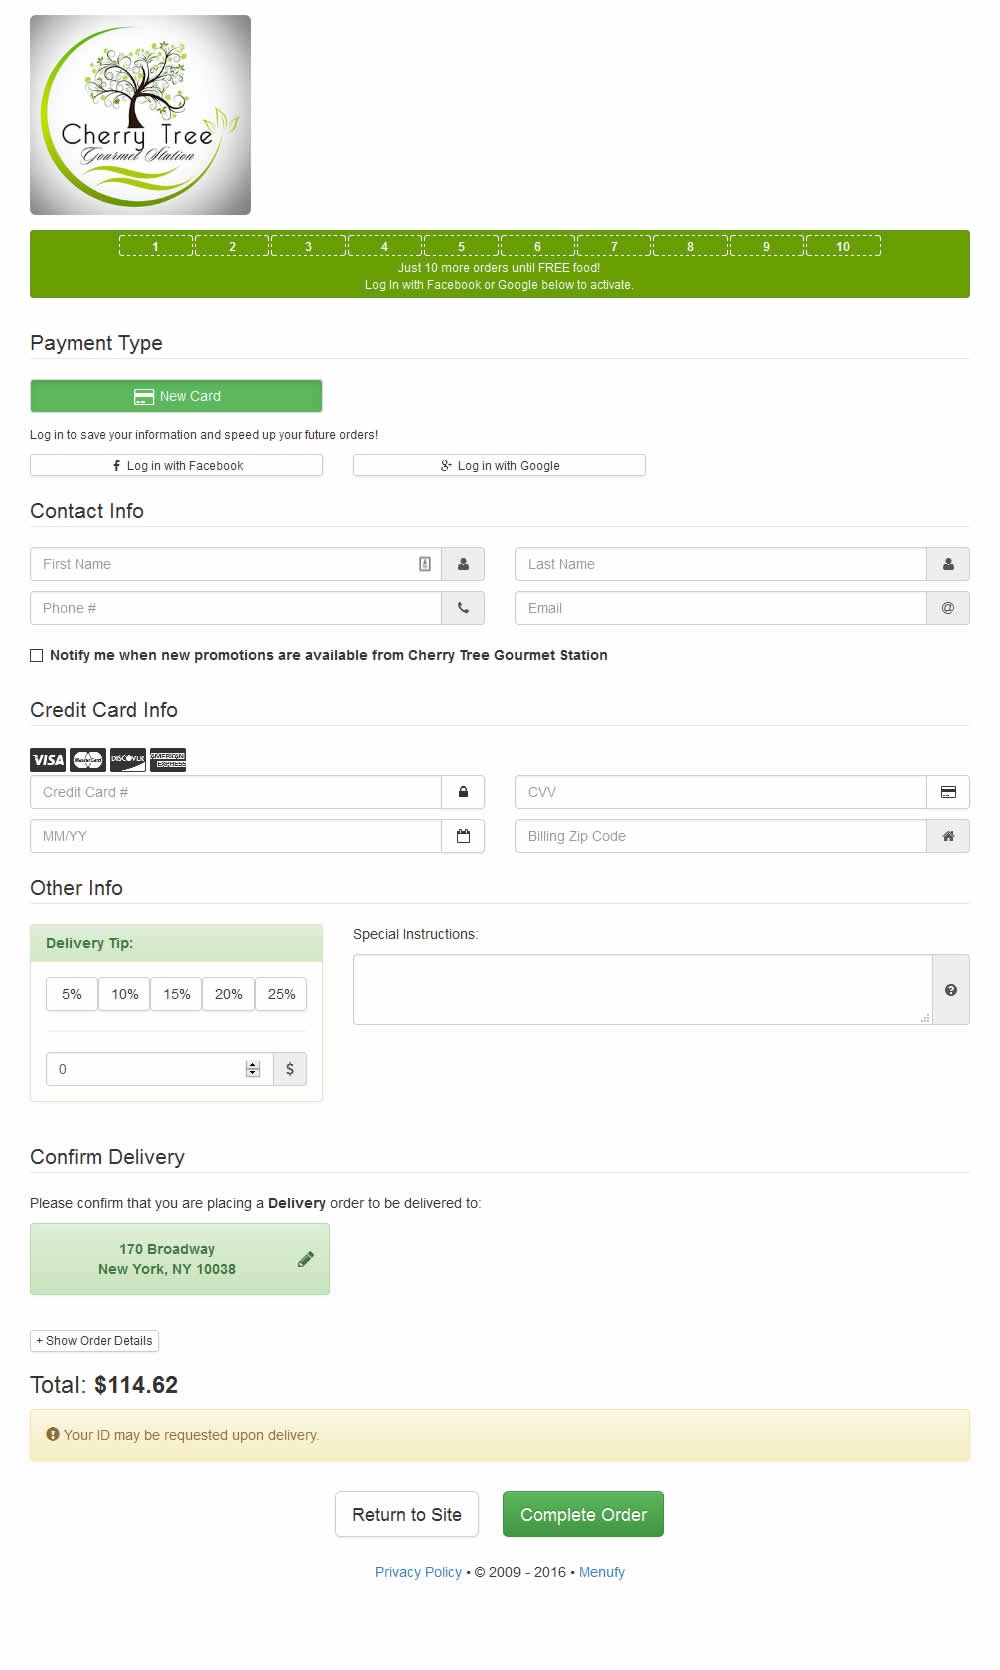Viewport: 1000px width, 1670px height.
Task: Click the help icon next to Special Instructions
Action: 950,990
